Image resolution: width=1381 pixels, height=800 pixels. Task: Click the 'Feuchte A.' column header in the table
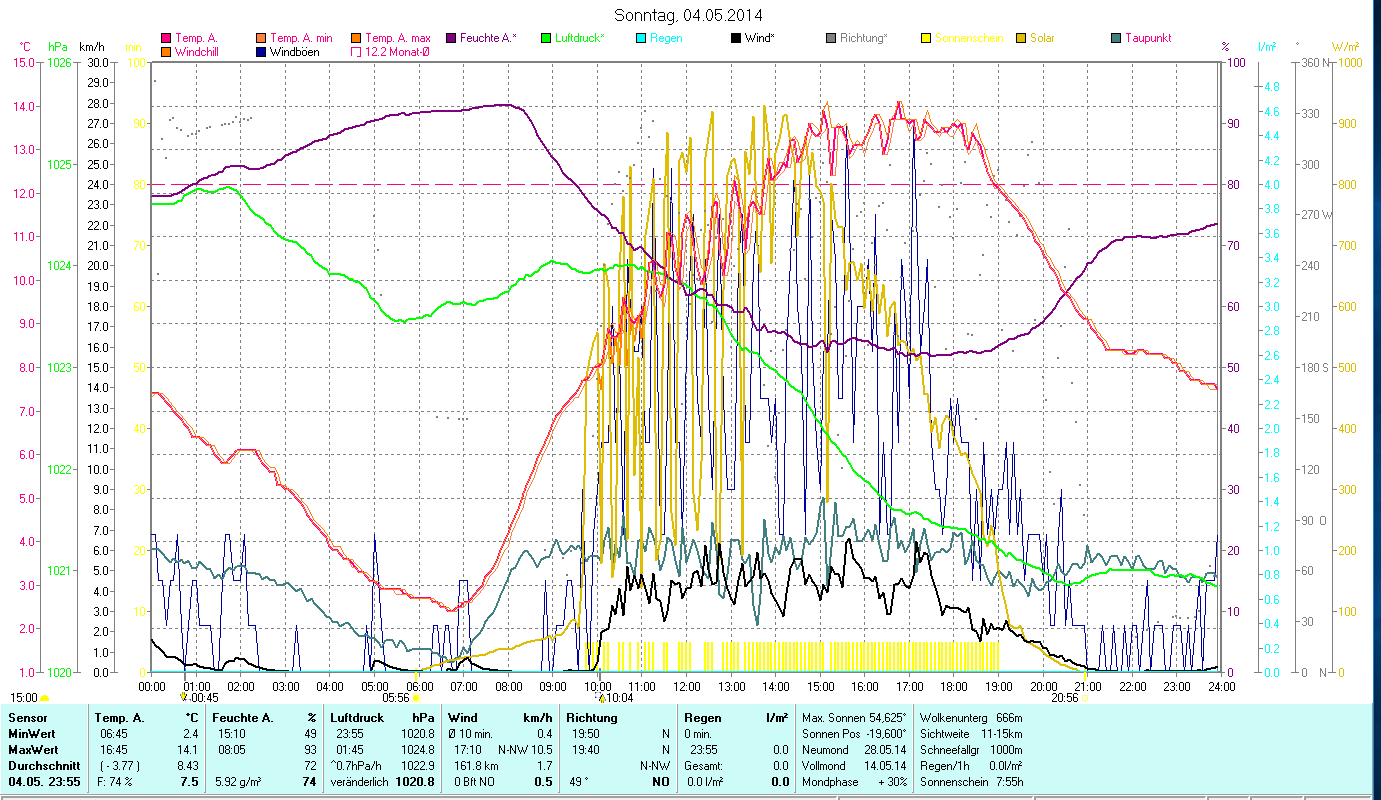(243, 718)
